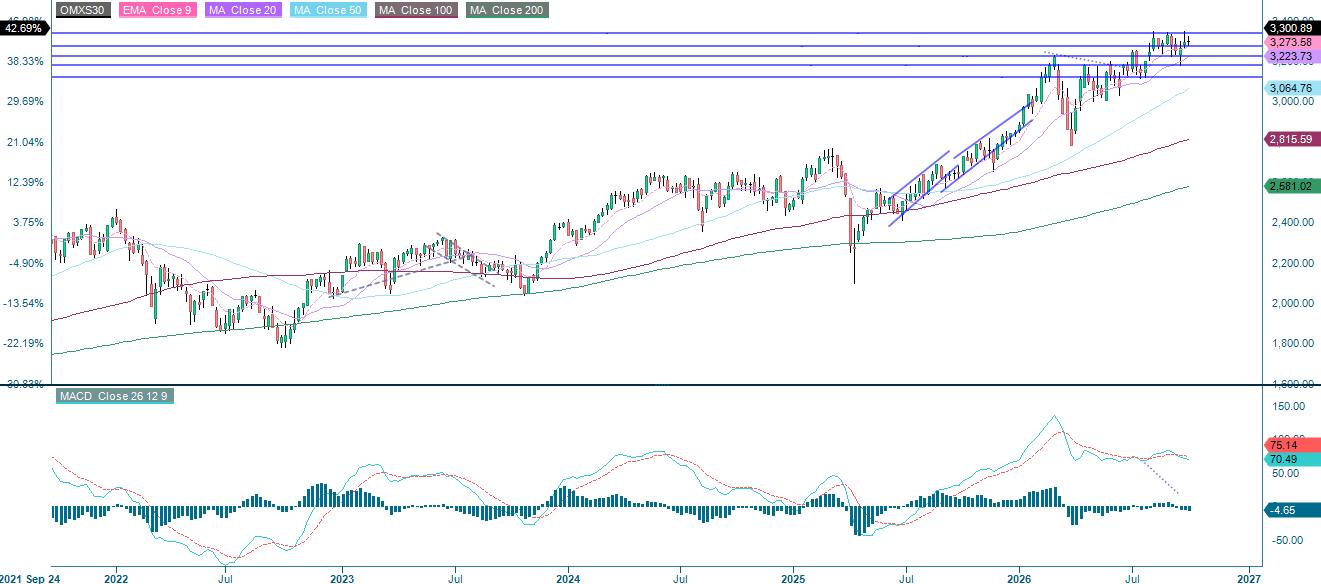The height and width of the screenshot is (584, 1321).
Task: Click the 12.39% percent scale label
Action: [25, 182]
